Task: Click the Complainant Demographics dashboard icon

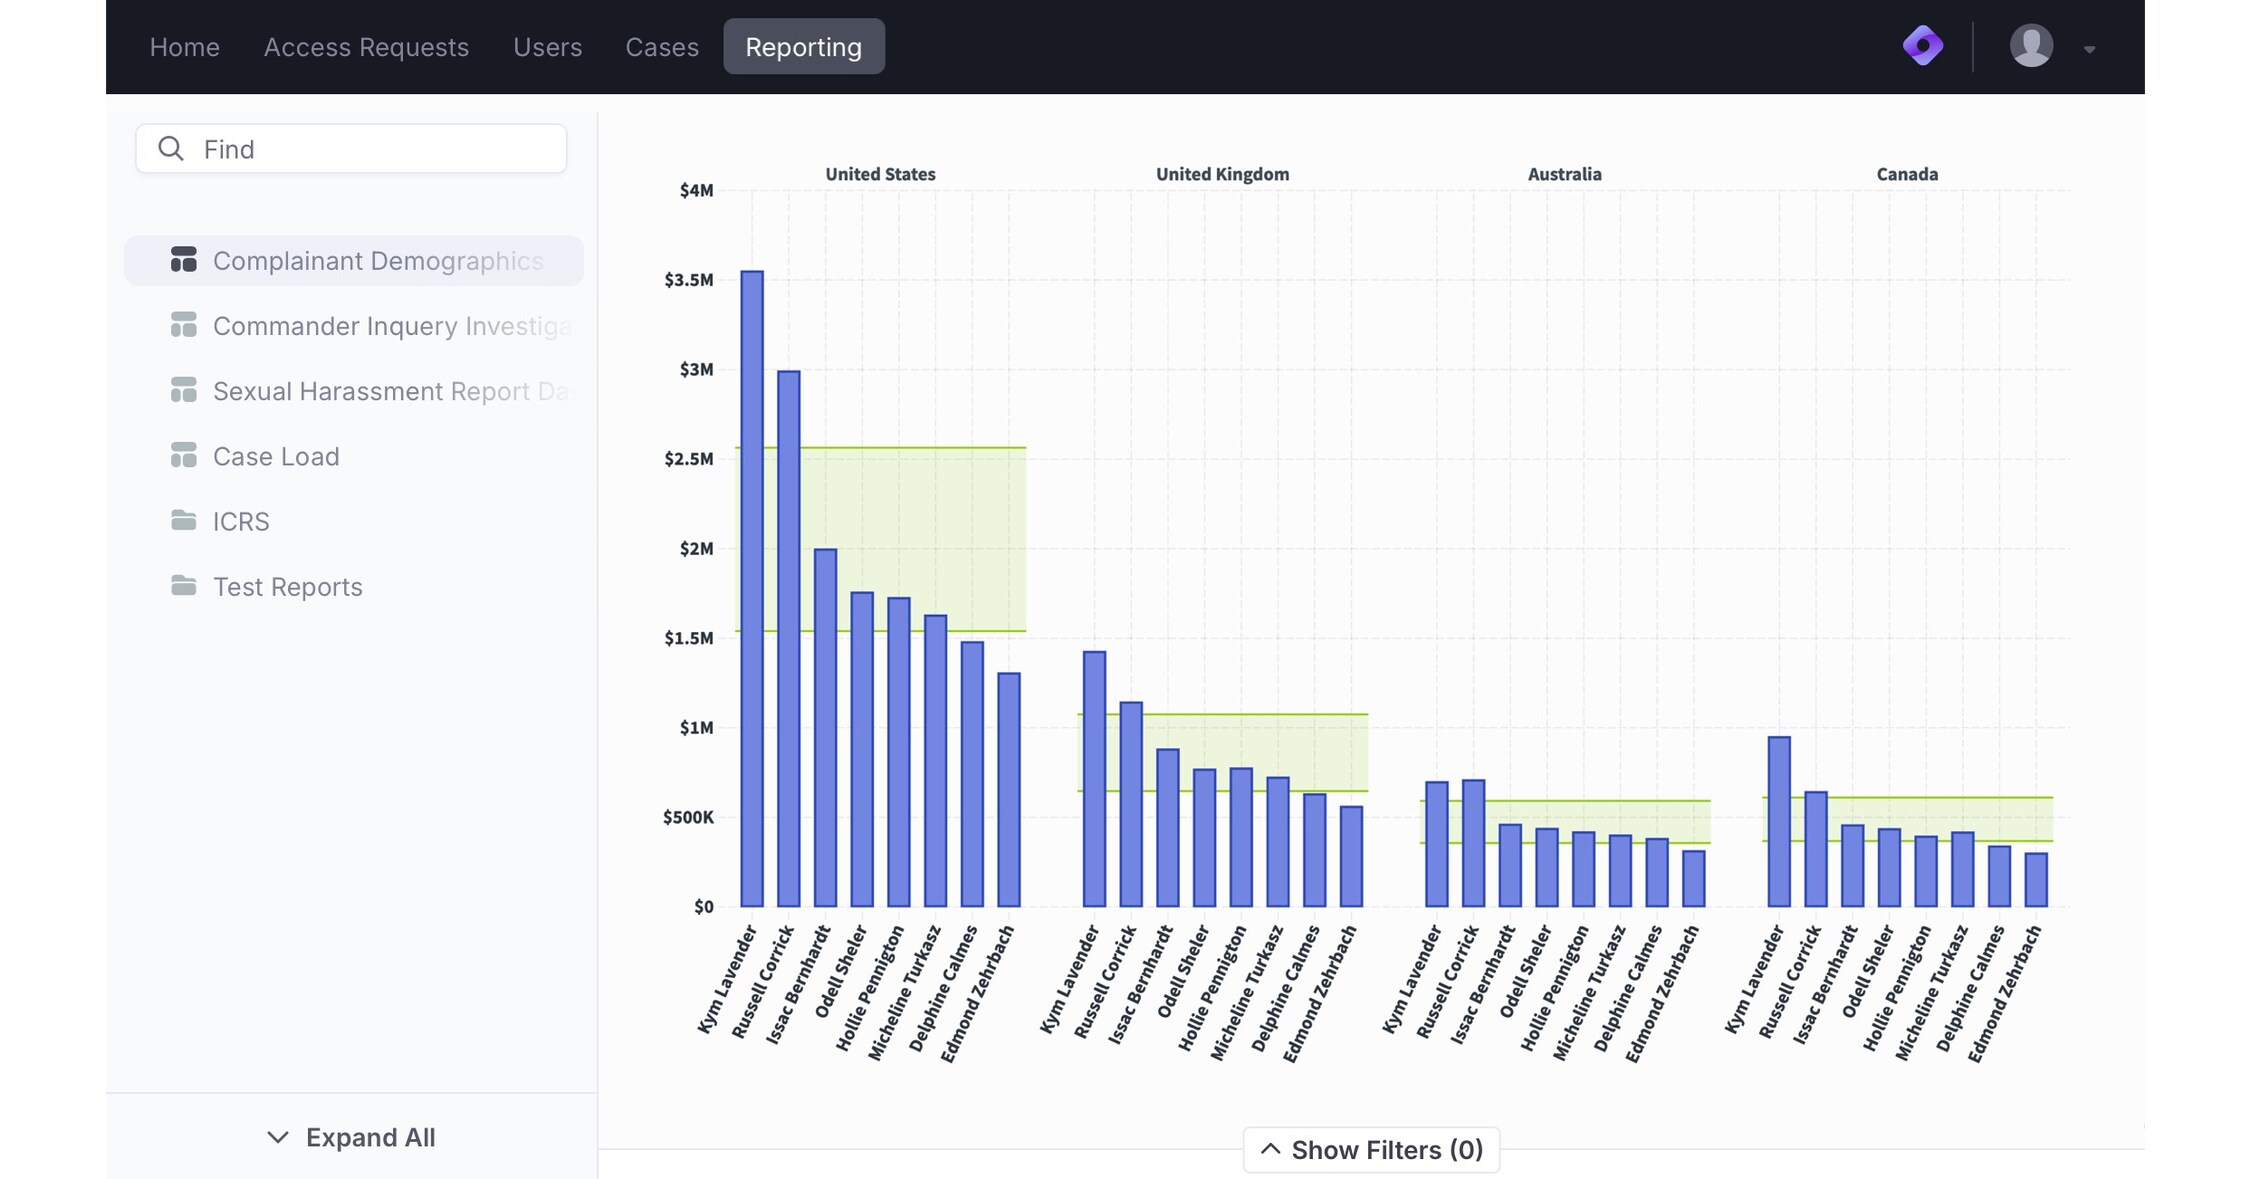Action: tap(183, 260)
